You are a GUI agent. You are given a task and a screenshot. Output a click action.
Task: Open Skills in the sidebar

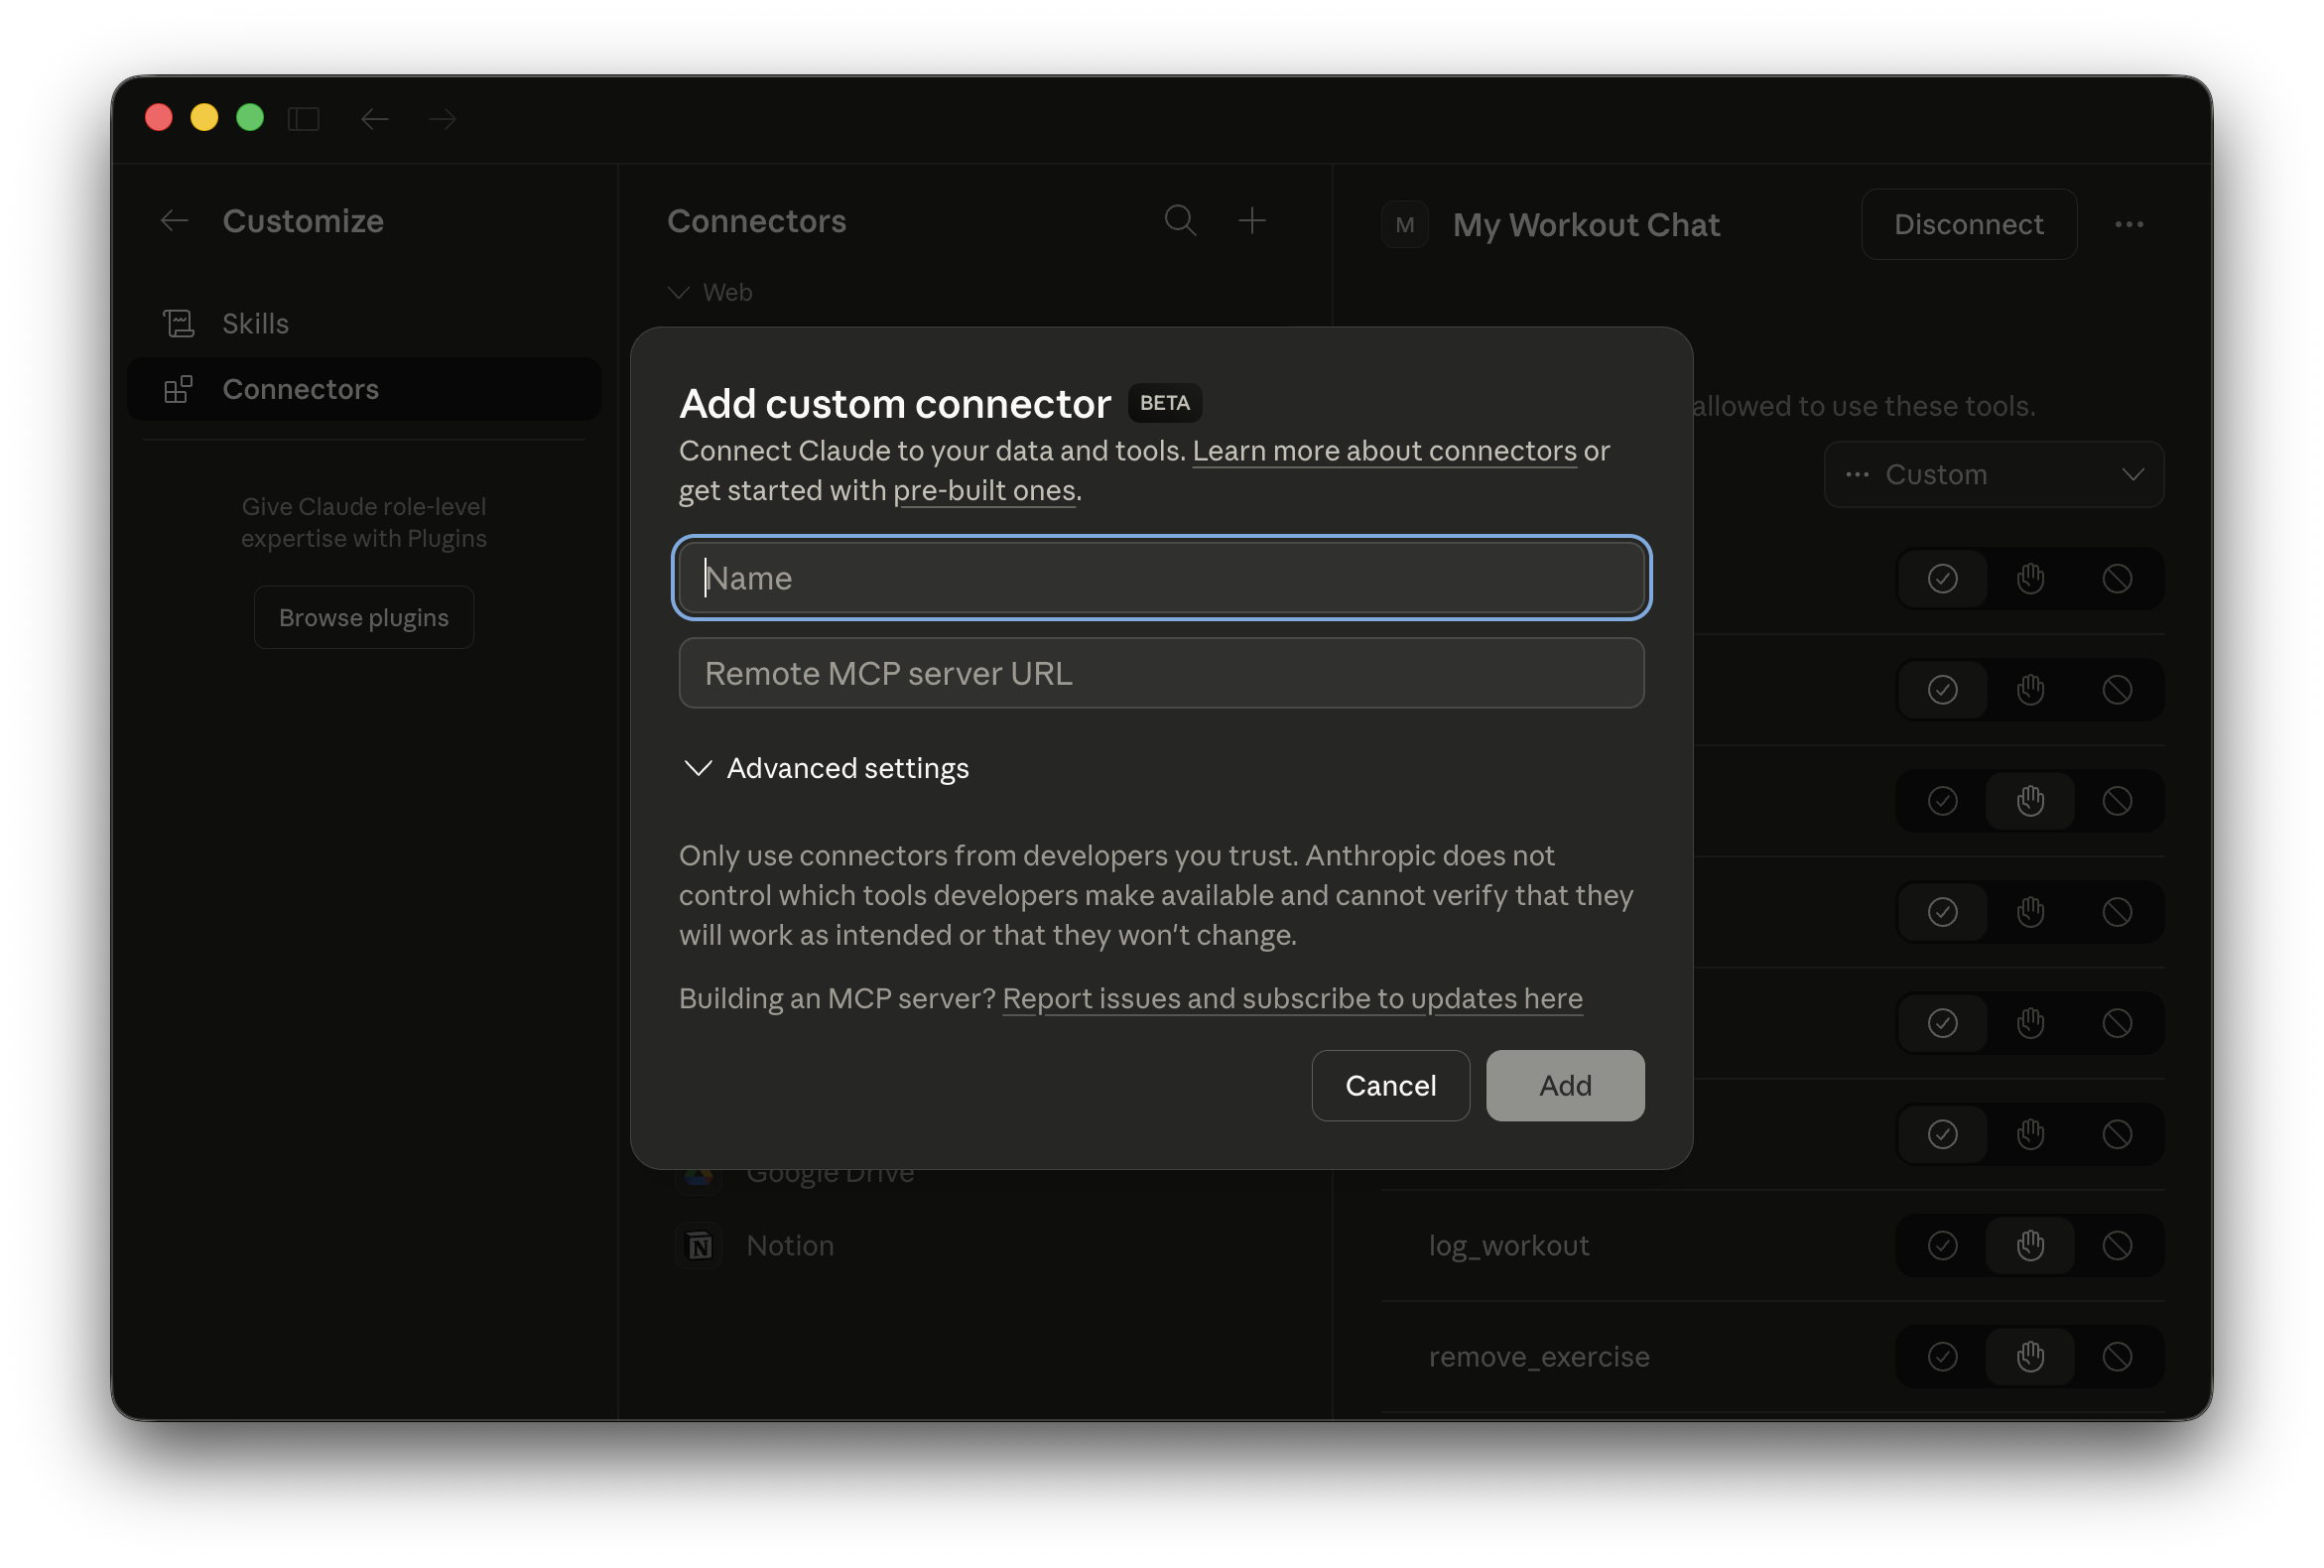coord(256,323)
